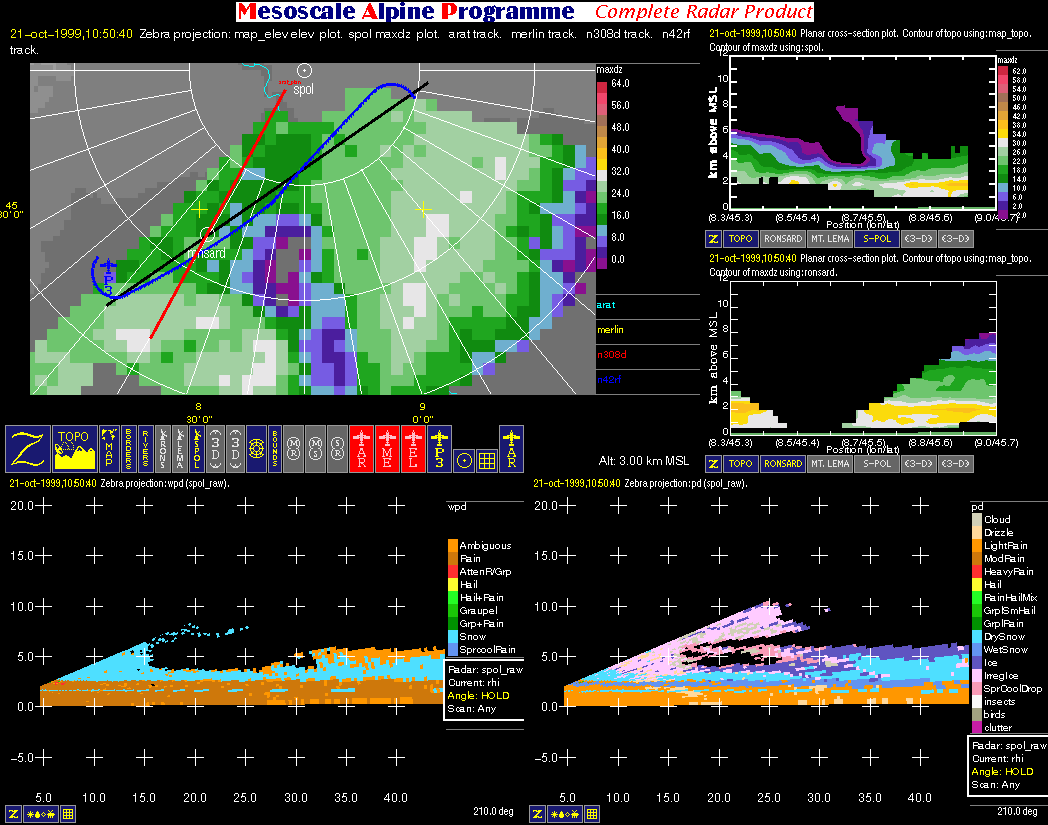Toggle S-POL in the lower cross-section toolbar
Image resolution: width=1048 pixels, height=825 pixels.
(875, 463)
